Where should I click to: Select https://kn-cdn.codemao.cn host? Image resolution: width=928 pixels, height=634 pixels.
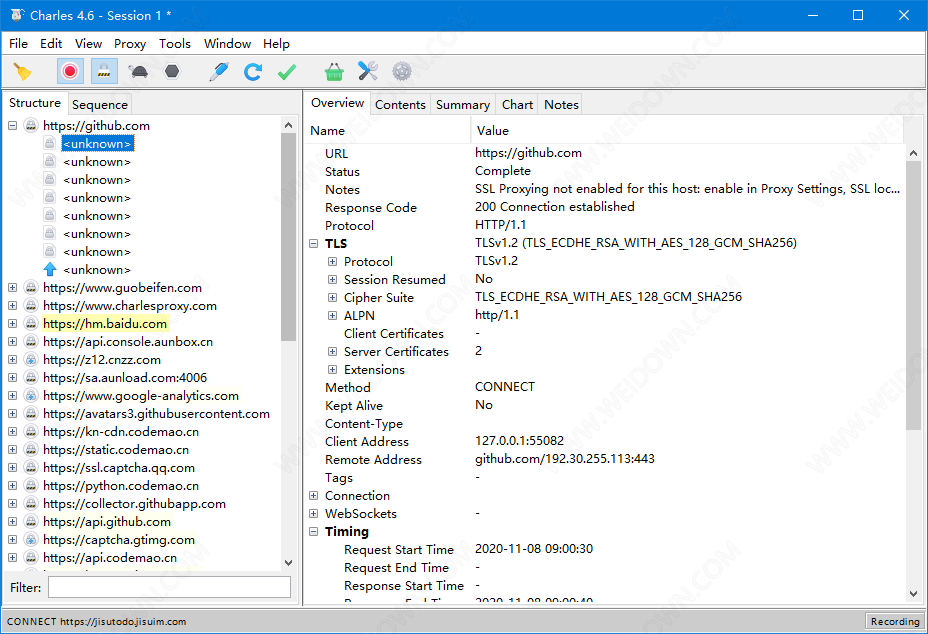[x=121, y=432]
